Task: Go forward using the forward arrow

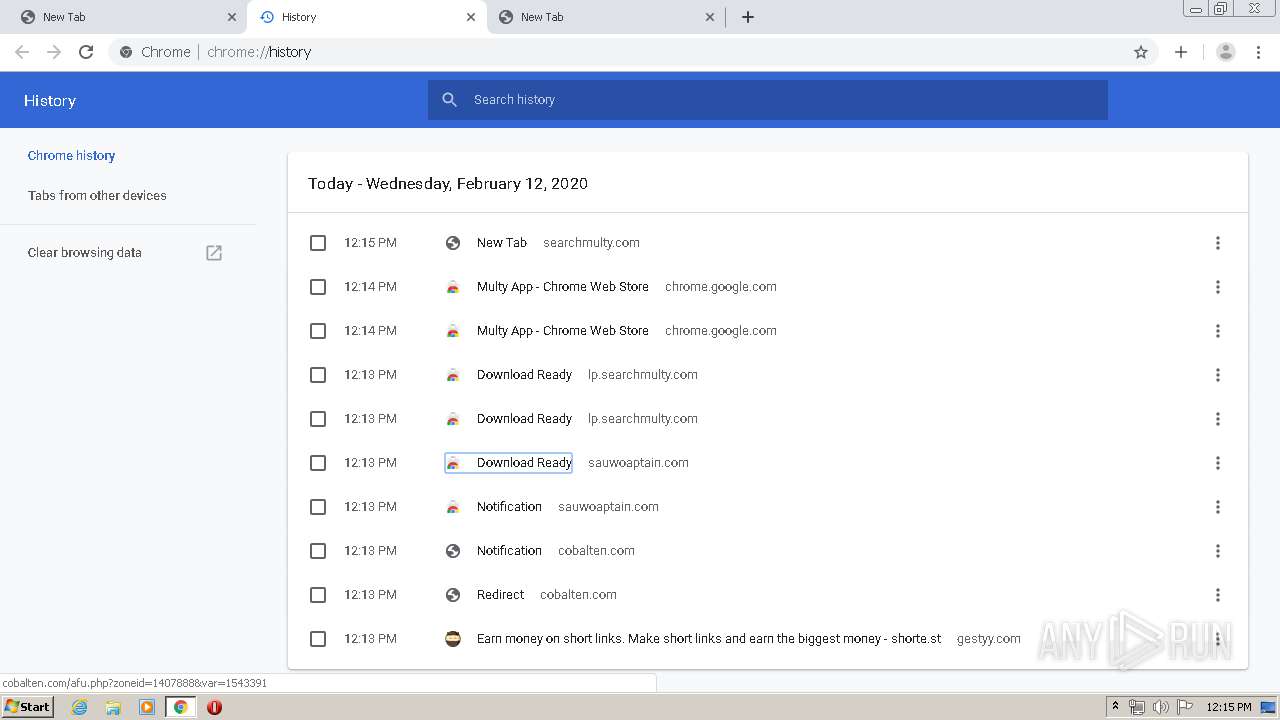Action: [54, 52]
